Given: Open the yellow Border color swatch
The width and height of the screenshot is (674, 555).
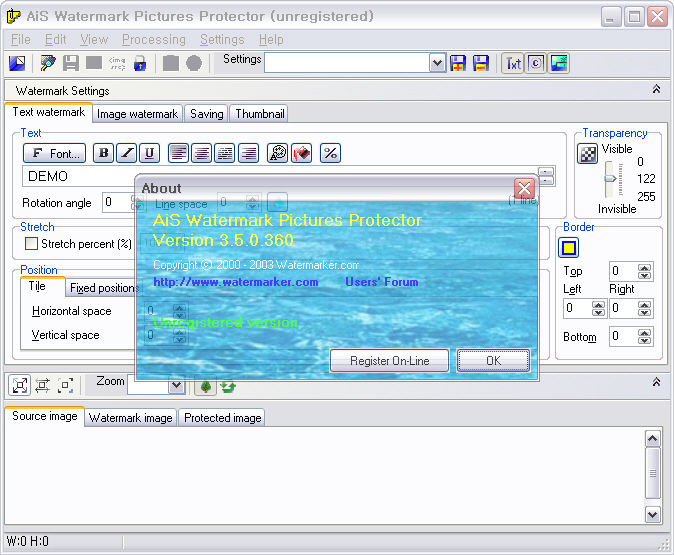Looking at the screenshot, I should 569,248.
